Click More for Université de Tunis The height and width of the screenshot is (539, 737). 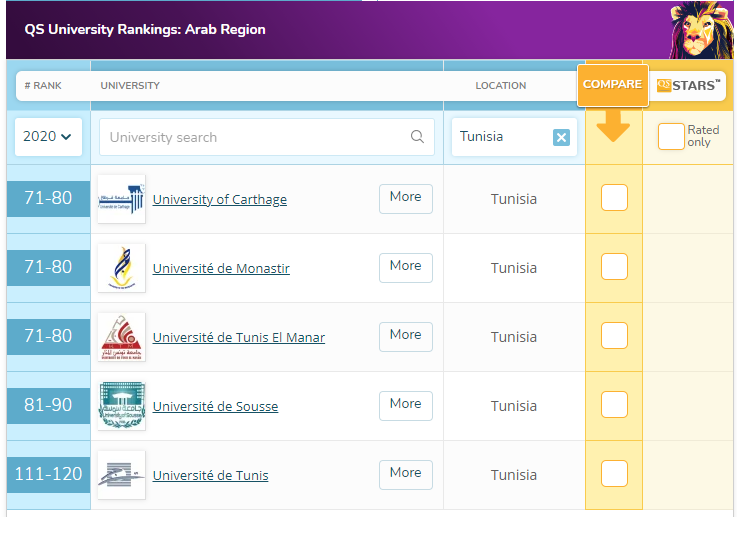[x=406, y=475]
